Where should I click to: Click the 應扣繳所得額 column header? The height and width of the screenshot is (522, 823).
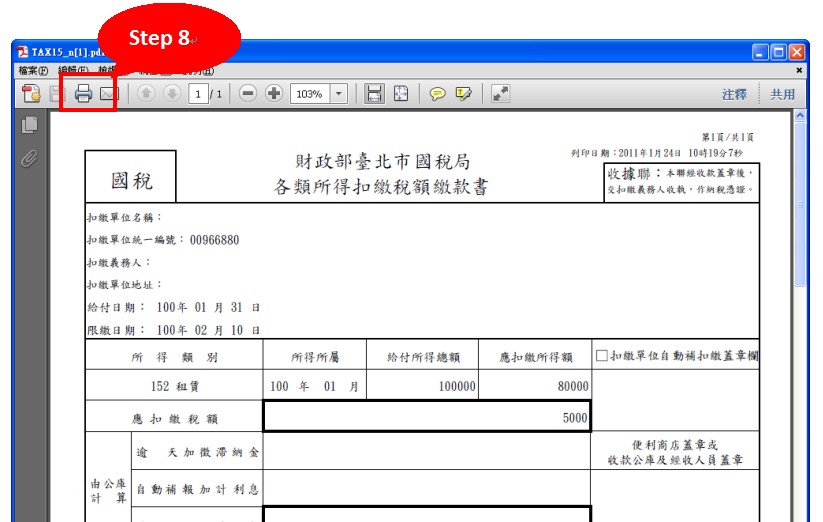pyautogui.click(x=535, y=357)
